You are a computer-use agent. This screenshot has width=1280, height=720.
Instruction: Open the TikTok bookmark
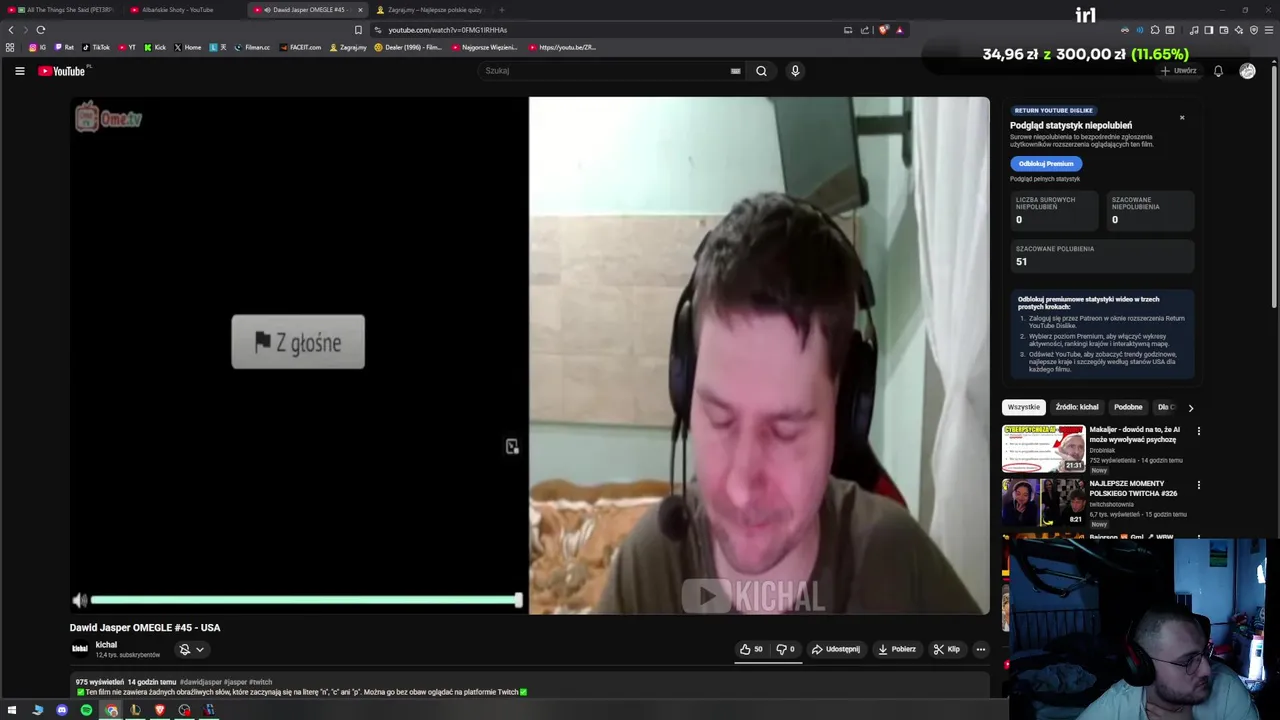[96, 47]
